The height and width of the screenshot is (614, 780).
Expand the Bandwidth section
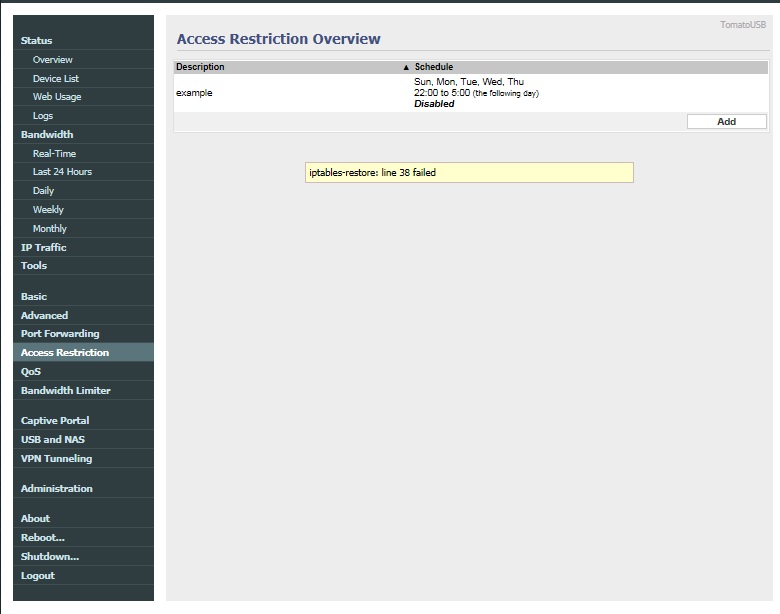pos(47,135)
